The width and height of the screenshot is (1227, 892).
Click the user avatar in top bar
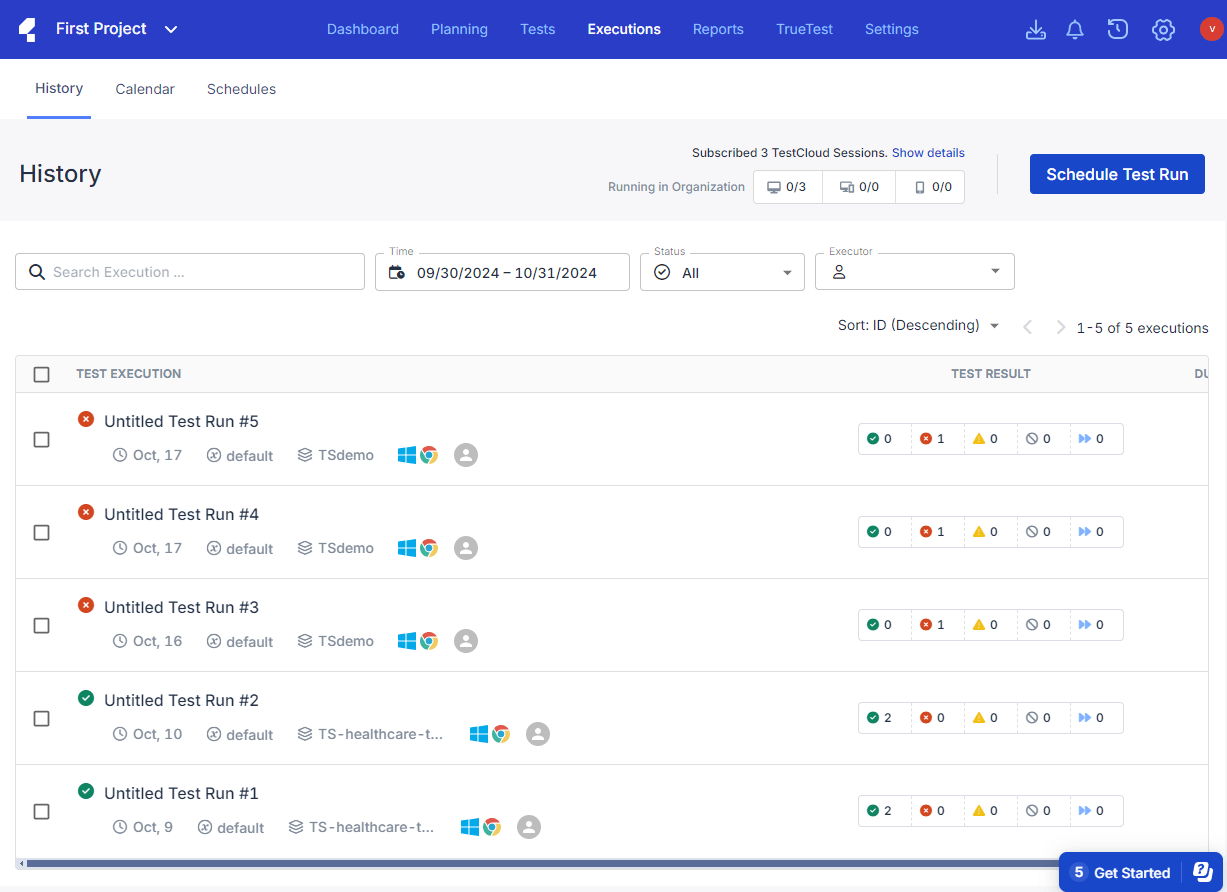pos(1211,29)
